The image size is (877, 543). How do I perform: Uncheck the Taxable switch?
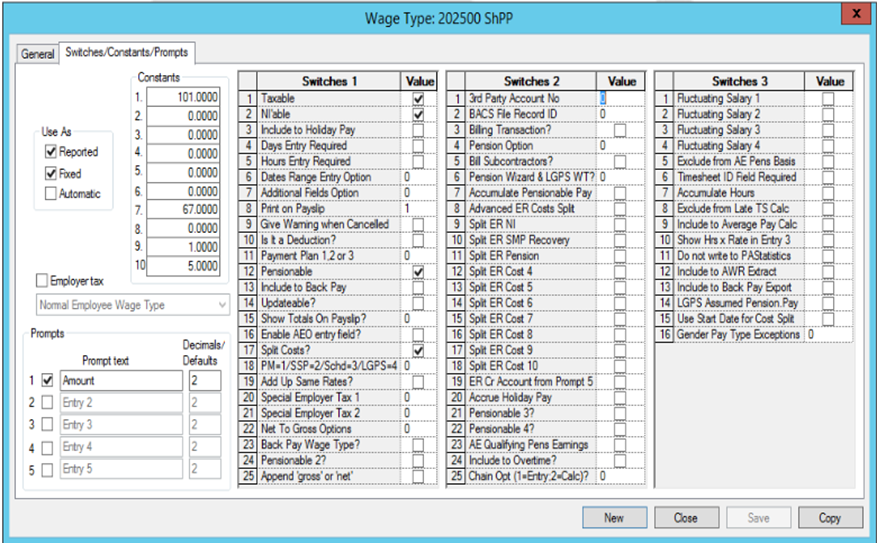(x=418, y=99)
